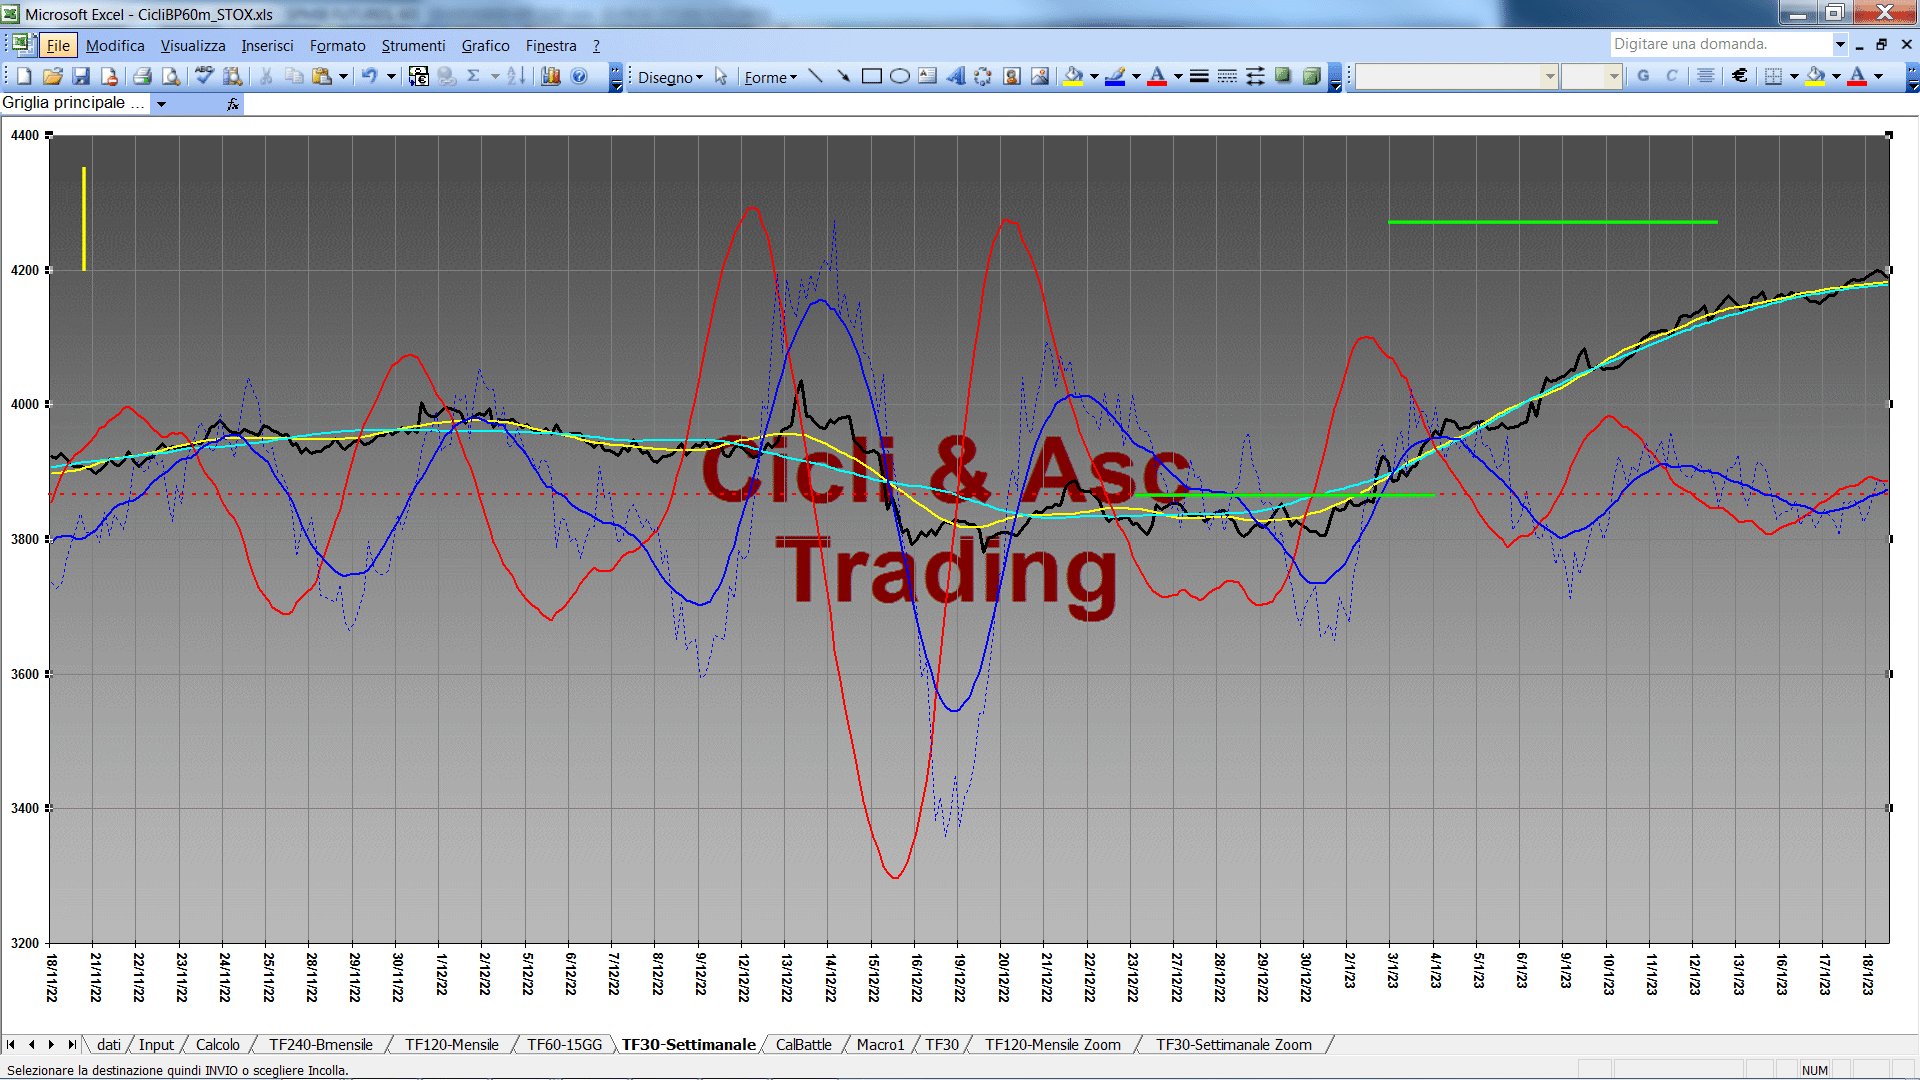Screen dimensions: 1920x1080
Task: Open Print Preview
Action: 171,77
